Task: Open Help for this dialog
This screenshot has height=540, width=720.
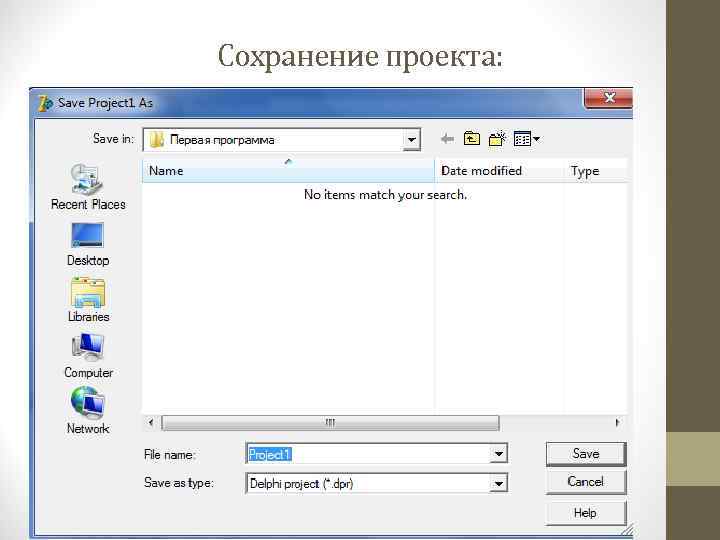Action: pyautogui.click(x=586, y=512)
